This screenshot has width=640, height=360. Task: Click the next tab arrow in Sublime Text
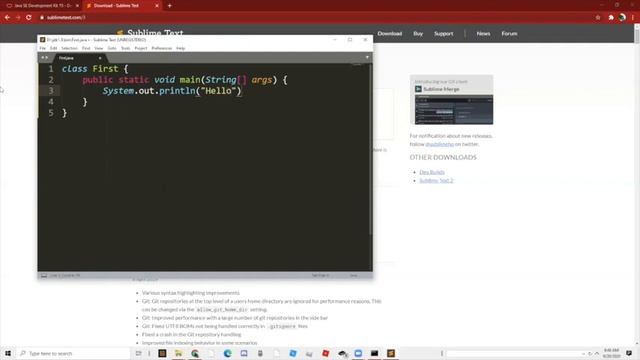pos(47,58)
